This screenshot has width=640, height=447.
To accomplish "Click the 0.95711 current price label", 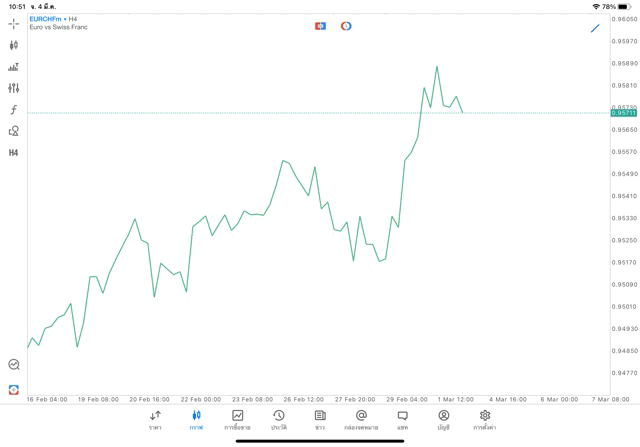I will 624,113.
